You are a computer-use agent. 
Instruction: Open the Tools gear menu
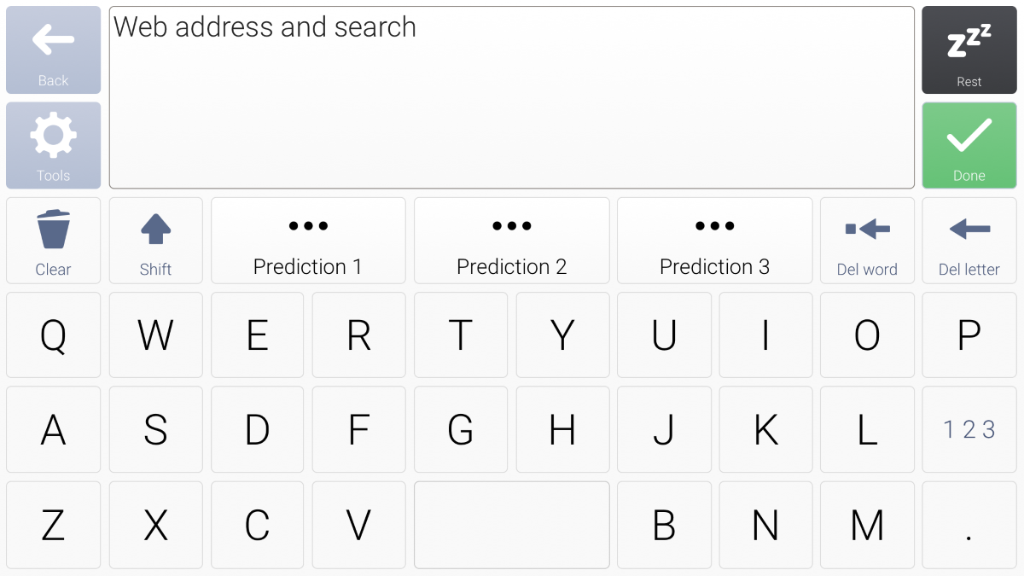pos(53,145)
